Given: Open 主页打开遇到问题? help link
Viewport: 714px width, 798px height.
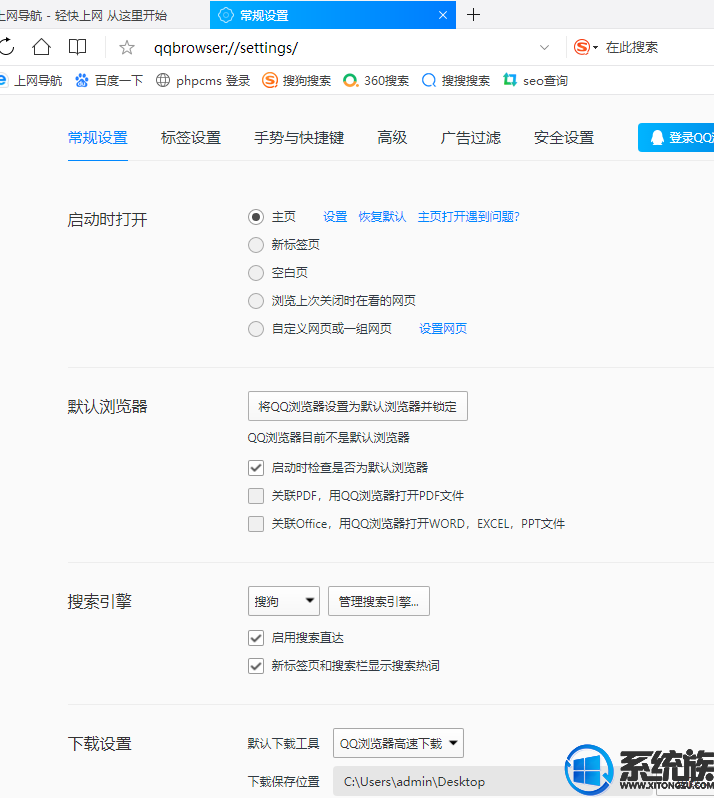Looking at the screenshot, I should pyautogui.click(x=468, y=217).
